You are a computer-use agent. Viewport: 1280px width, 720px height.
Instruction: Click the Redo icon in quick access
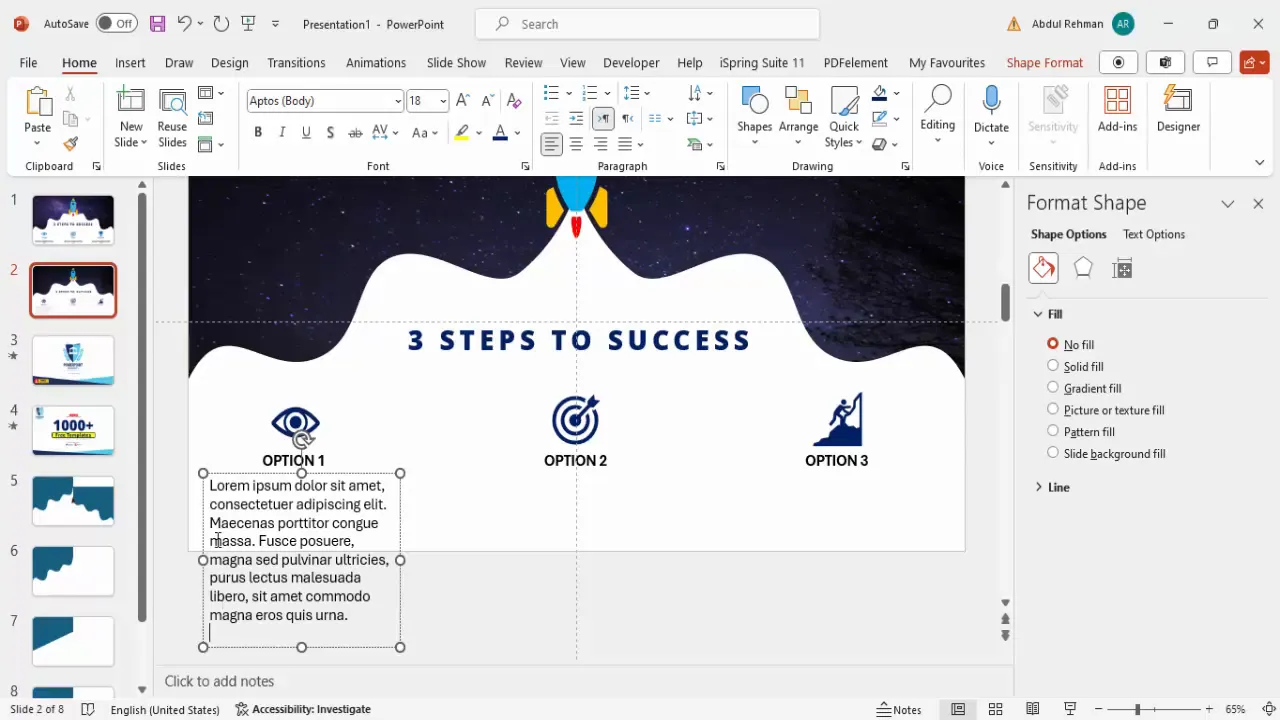pos(221,23)
